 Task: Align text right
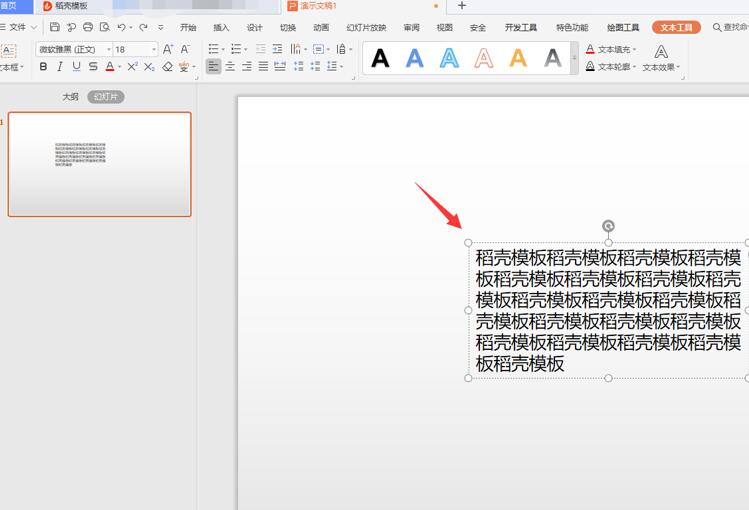point(246,66)
